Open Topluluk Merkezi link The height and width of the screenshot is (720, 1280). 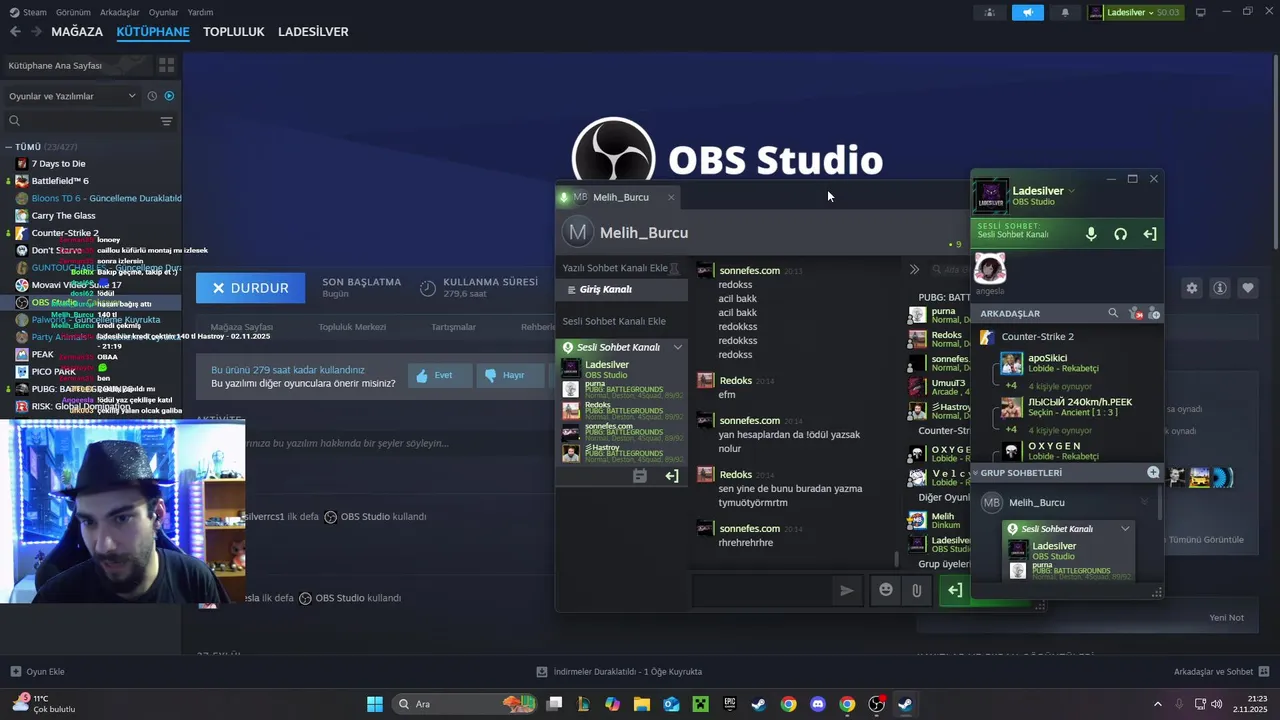click(x=352, y=327)
